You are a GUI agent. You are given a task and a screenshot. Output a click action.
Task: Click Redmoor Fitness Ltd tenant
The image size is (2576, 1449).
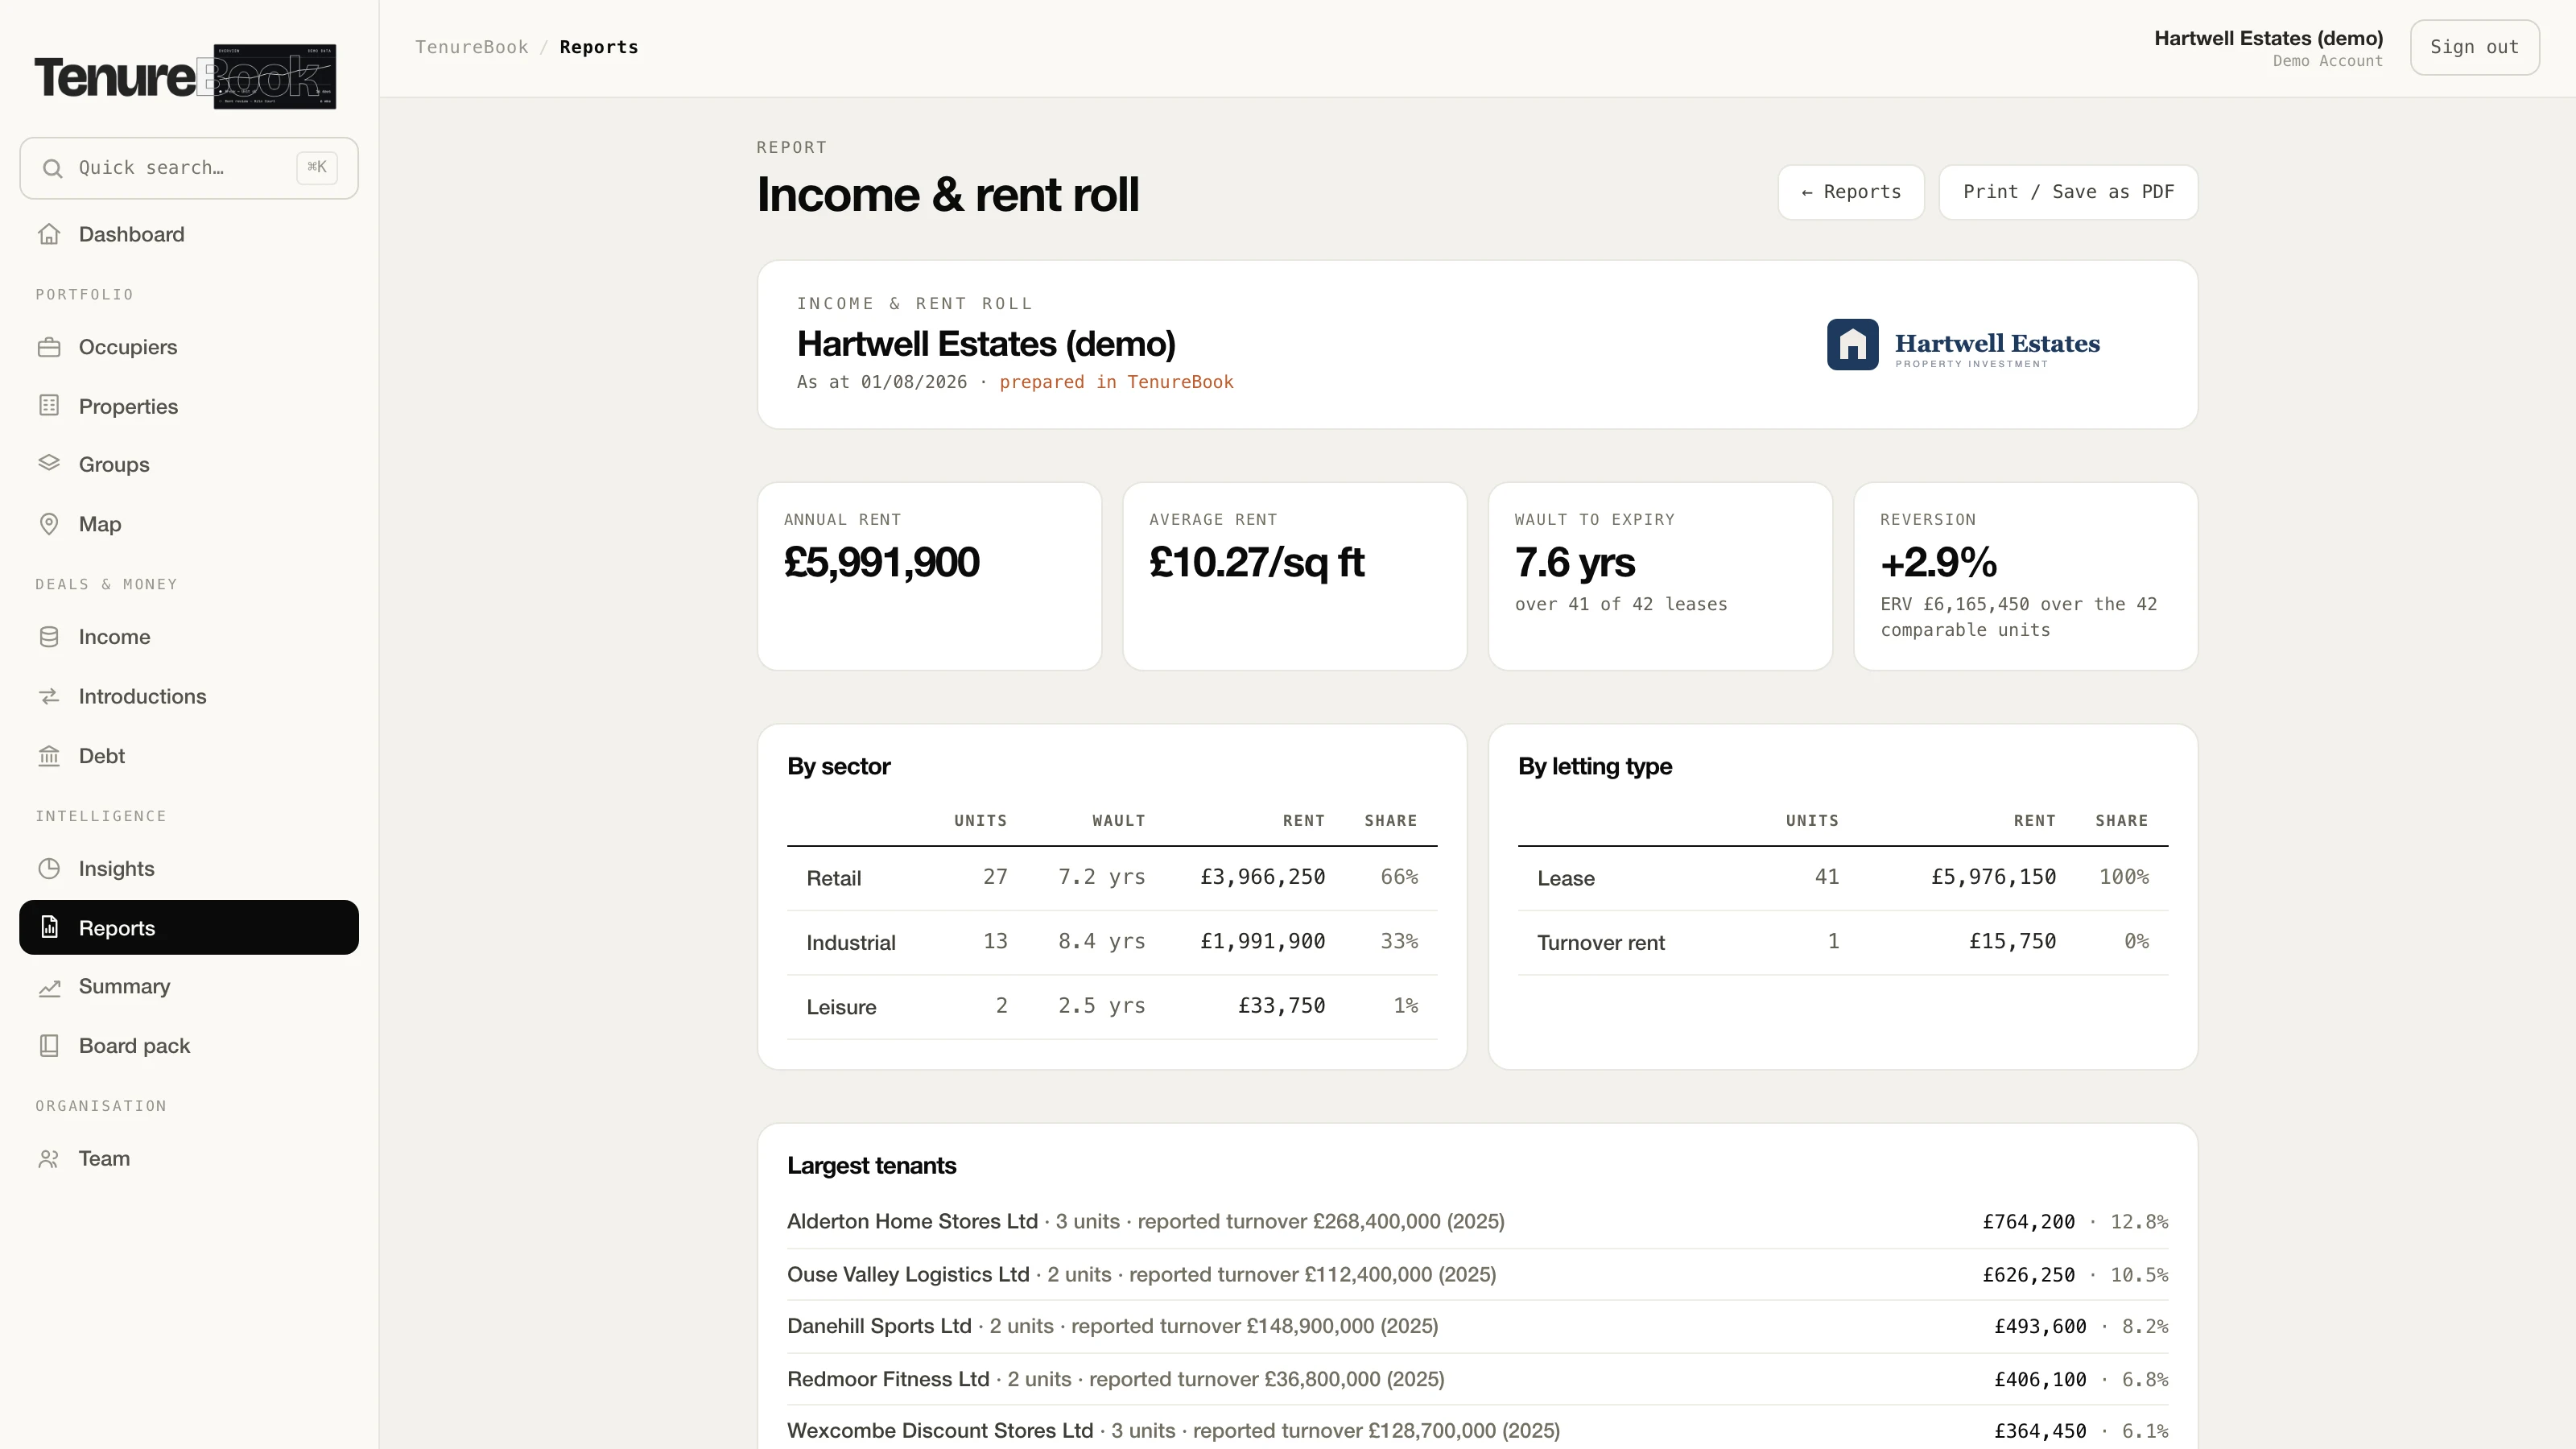[x=888, y=1379]
